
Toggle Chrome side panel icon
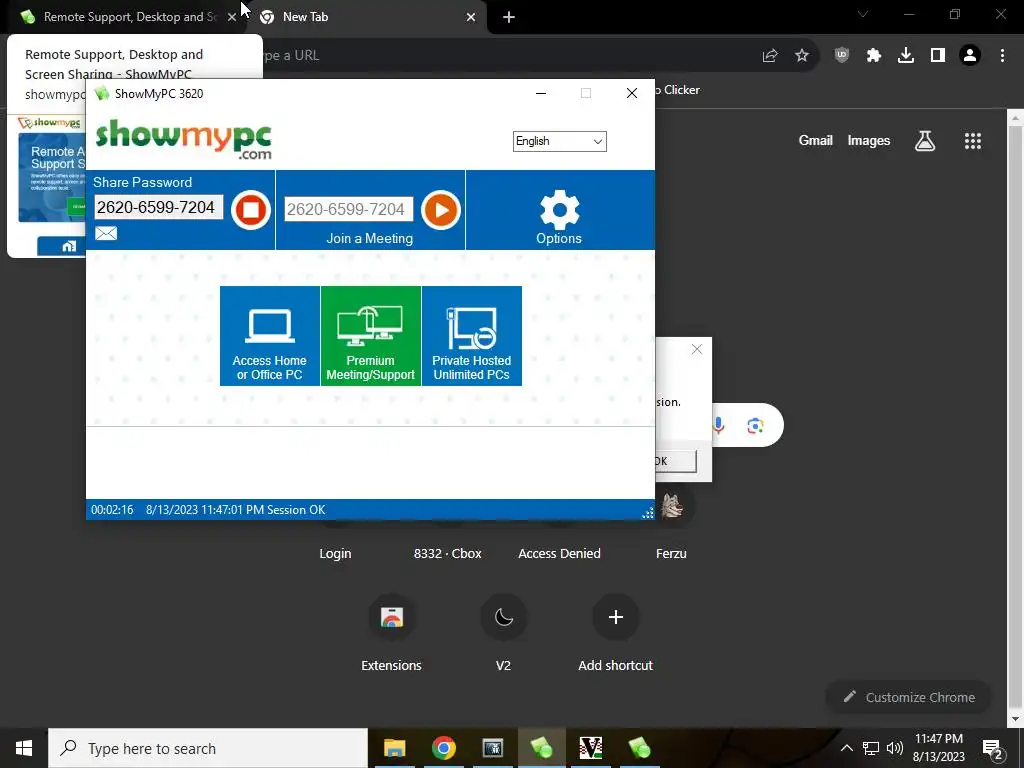coord(938,56)
